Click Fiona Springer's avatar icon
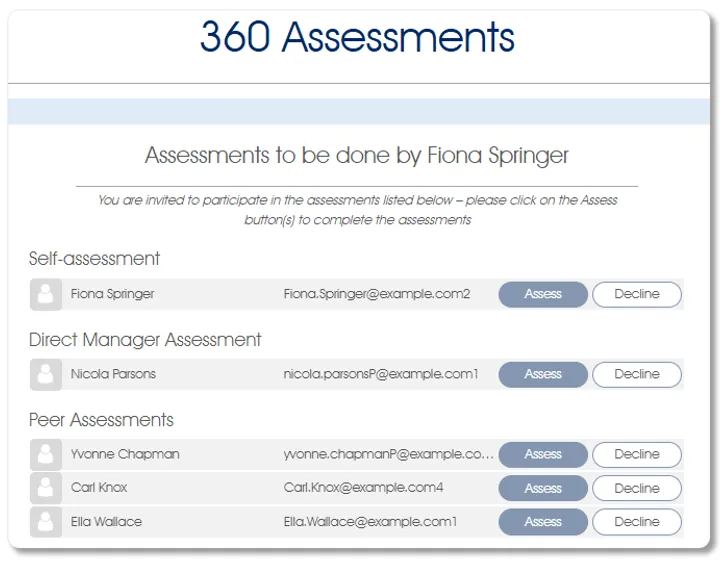Viewport: 727px width, 562px height. [x=45, y=294]
